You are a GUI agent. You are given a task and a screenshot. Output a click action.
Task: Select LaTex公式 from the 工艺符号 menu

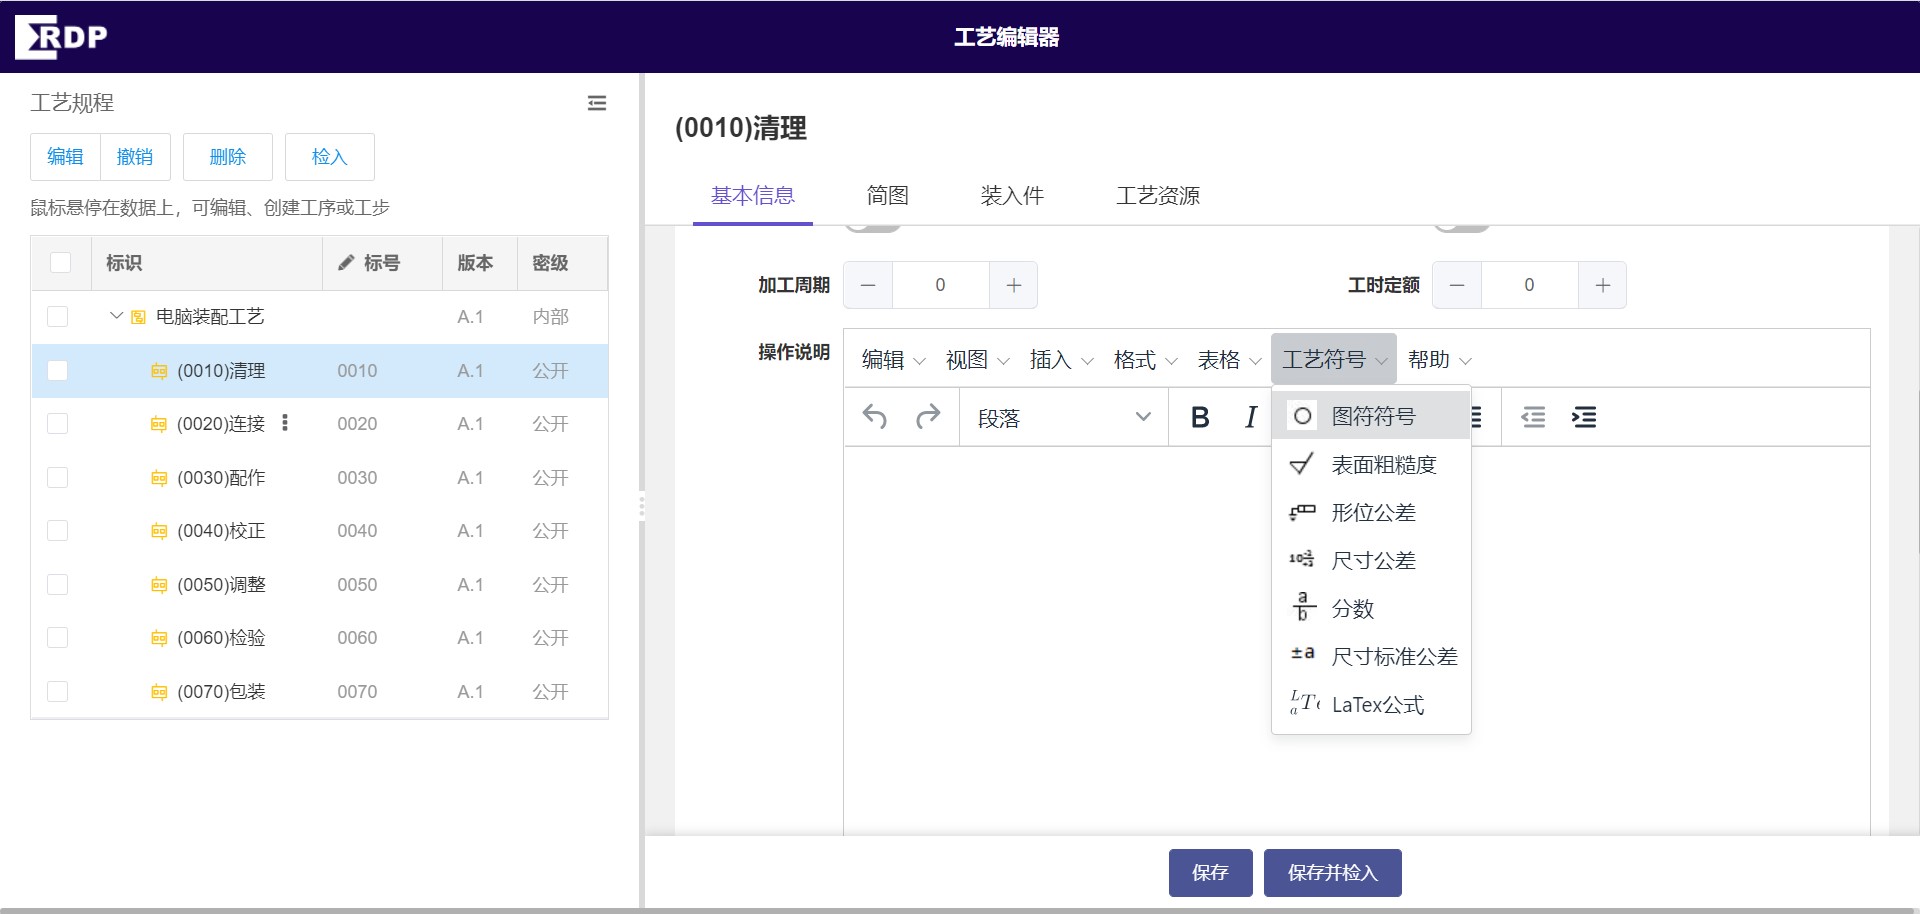tap(1377, 704)
